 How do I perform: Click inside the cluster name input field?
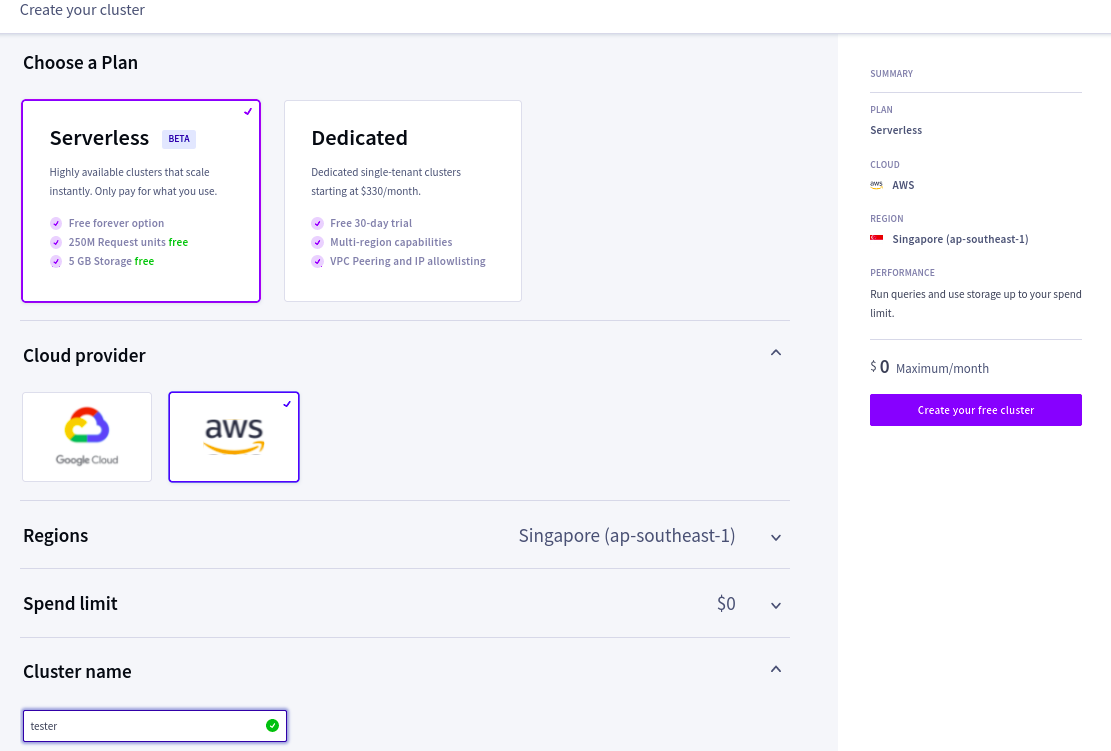point(150,725)
